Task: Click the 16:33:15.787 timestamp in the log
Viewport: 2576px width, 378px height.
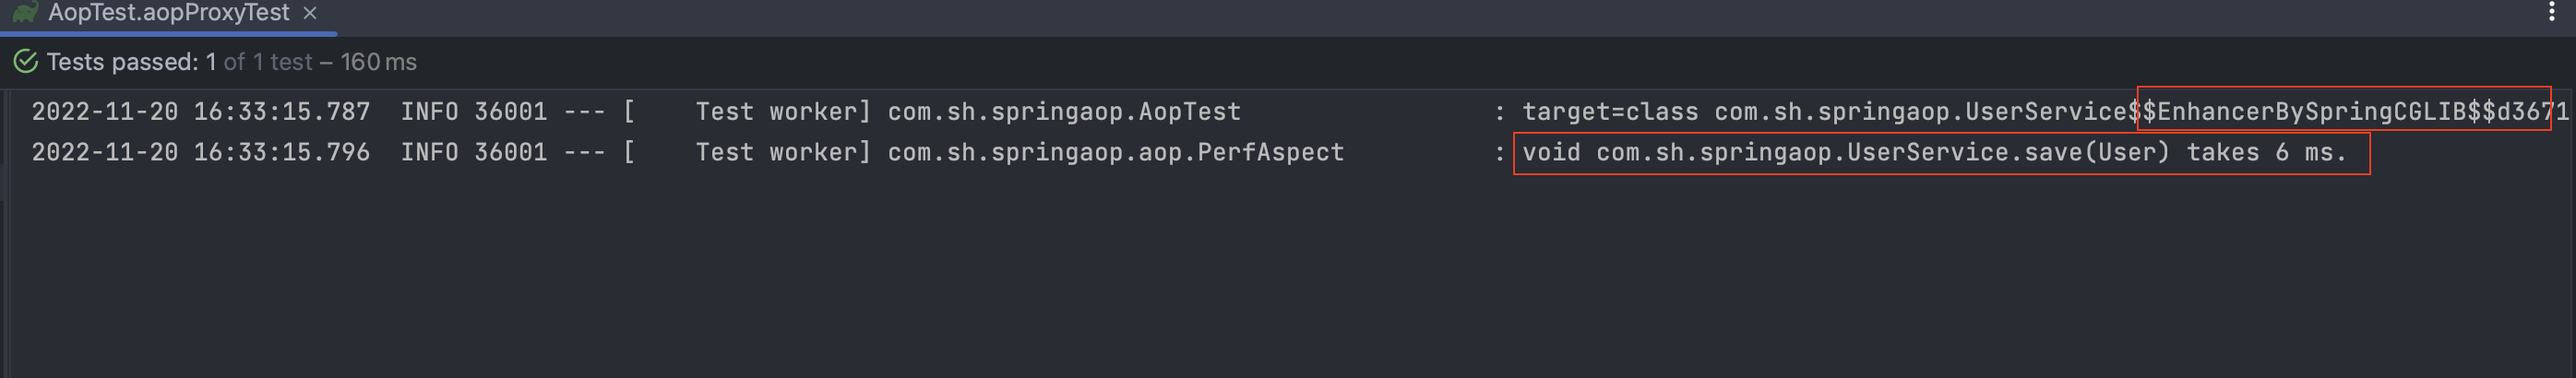Action: tap(281, 112)
